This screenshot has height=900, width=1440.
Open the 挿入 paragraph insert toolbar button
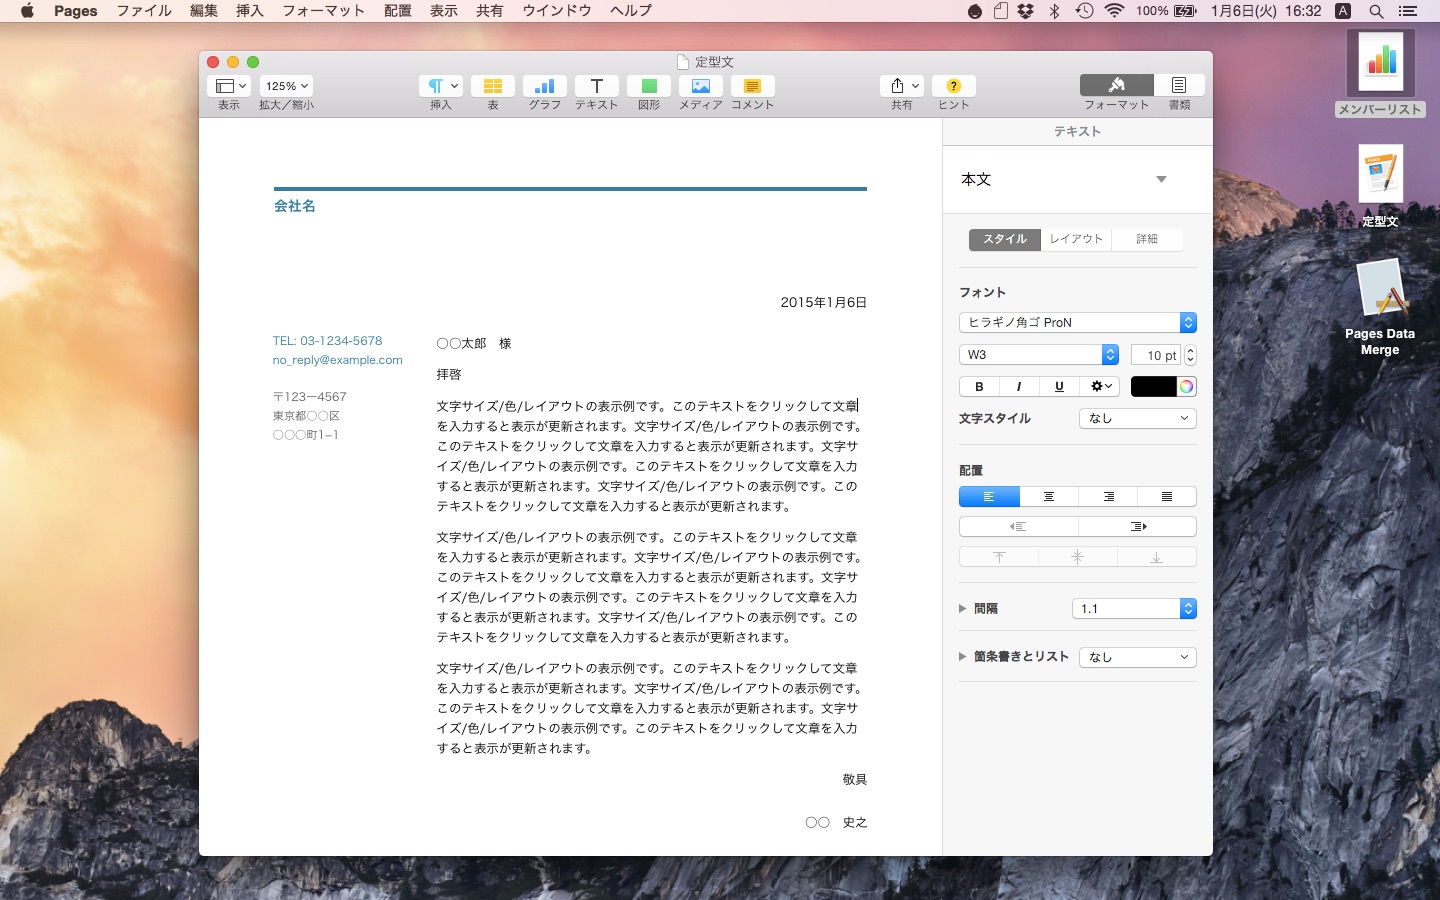pyautogui.click(x=441, y=86)
